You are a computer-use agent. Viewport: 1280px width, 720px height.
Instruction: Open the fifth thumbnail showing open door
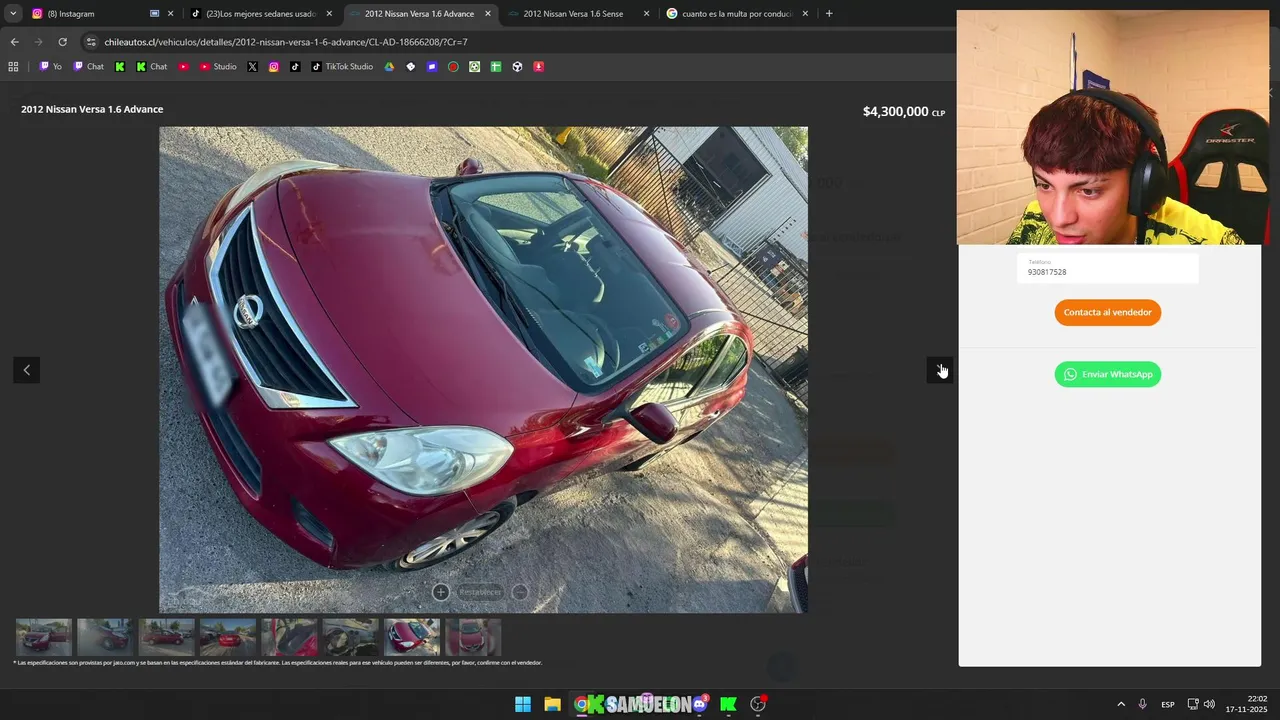[289, 637]
